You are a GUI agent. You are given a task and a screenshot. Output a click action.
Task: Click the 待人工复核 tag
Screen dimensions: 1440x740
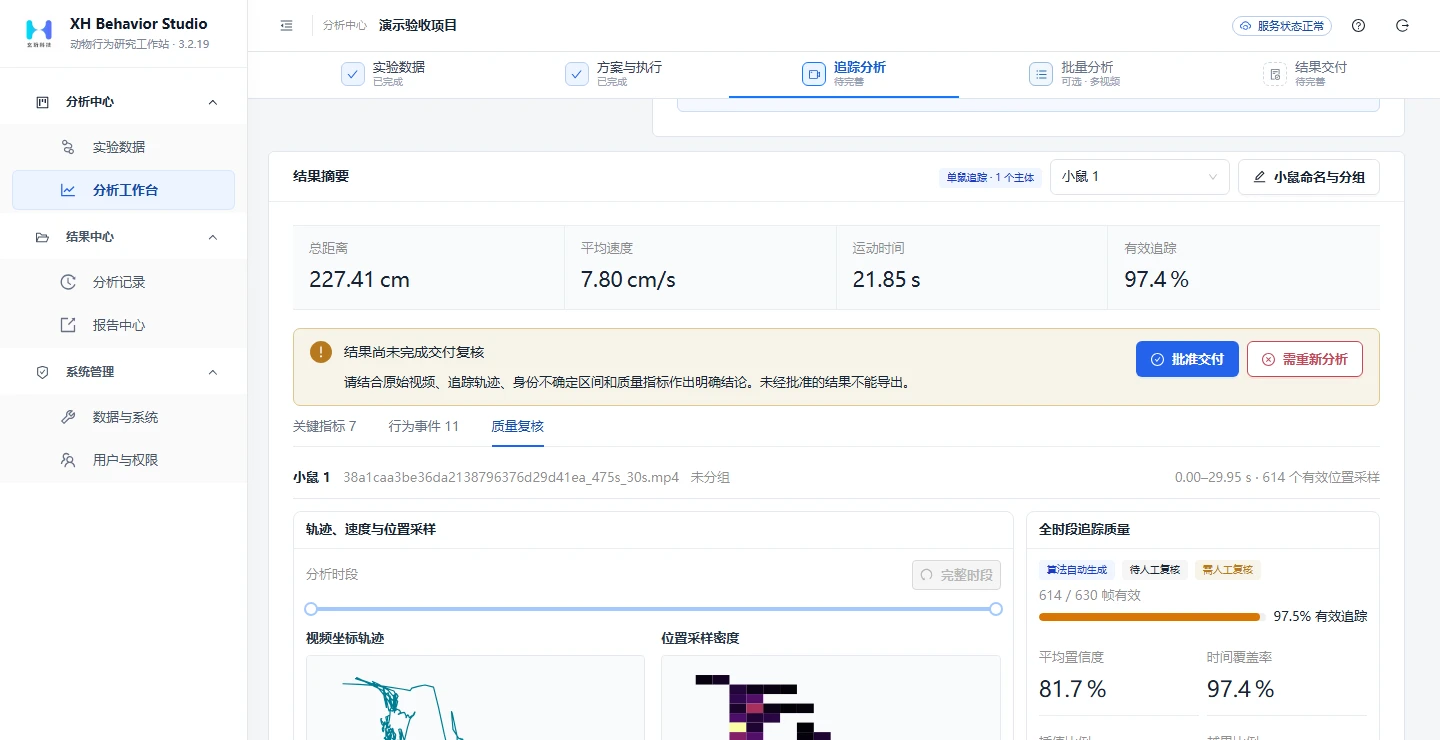point(1154,570)
